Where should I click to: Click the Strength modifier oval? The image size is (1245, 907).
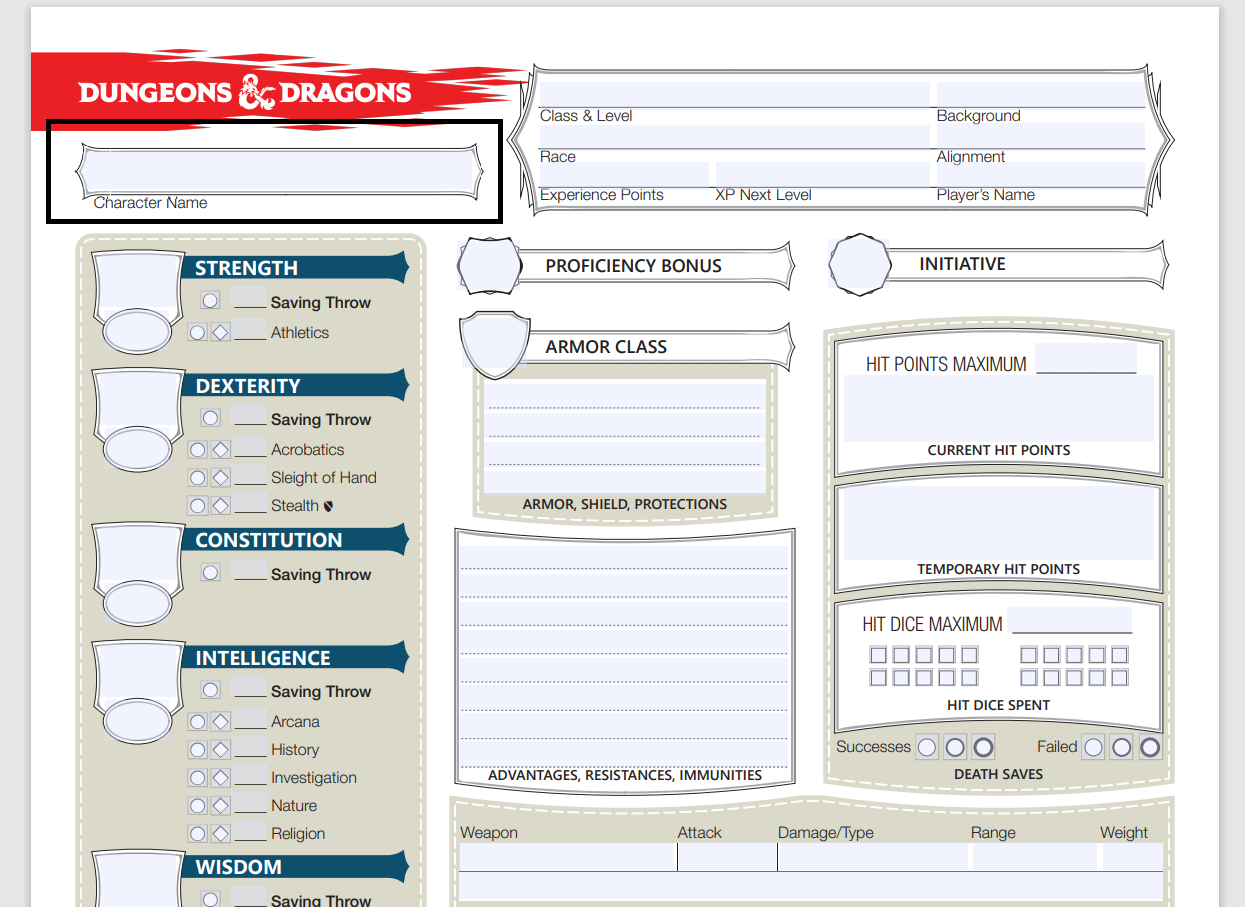138,332
